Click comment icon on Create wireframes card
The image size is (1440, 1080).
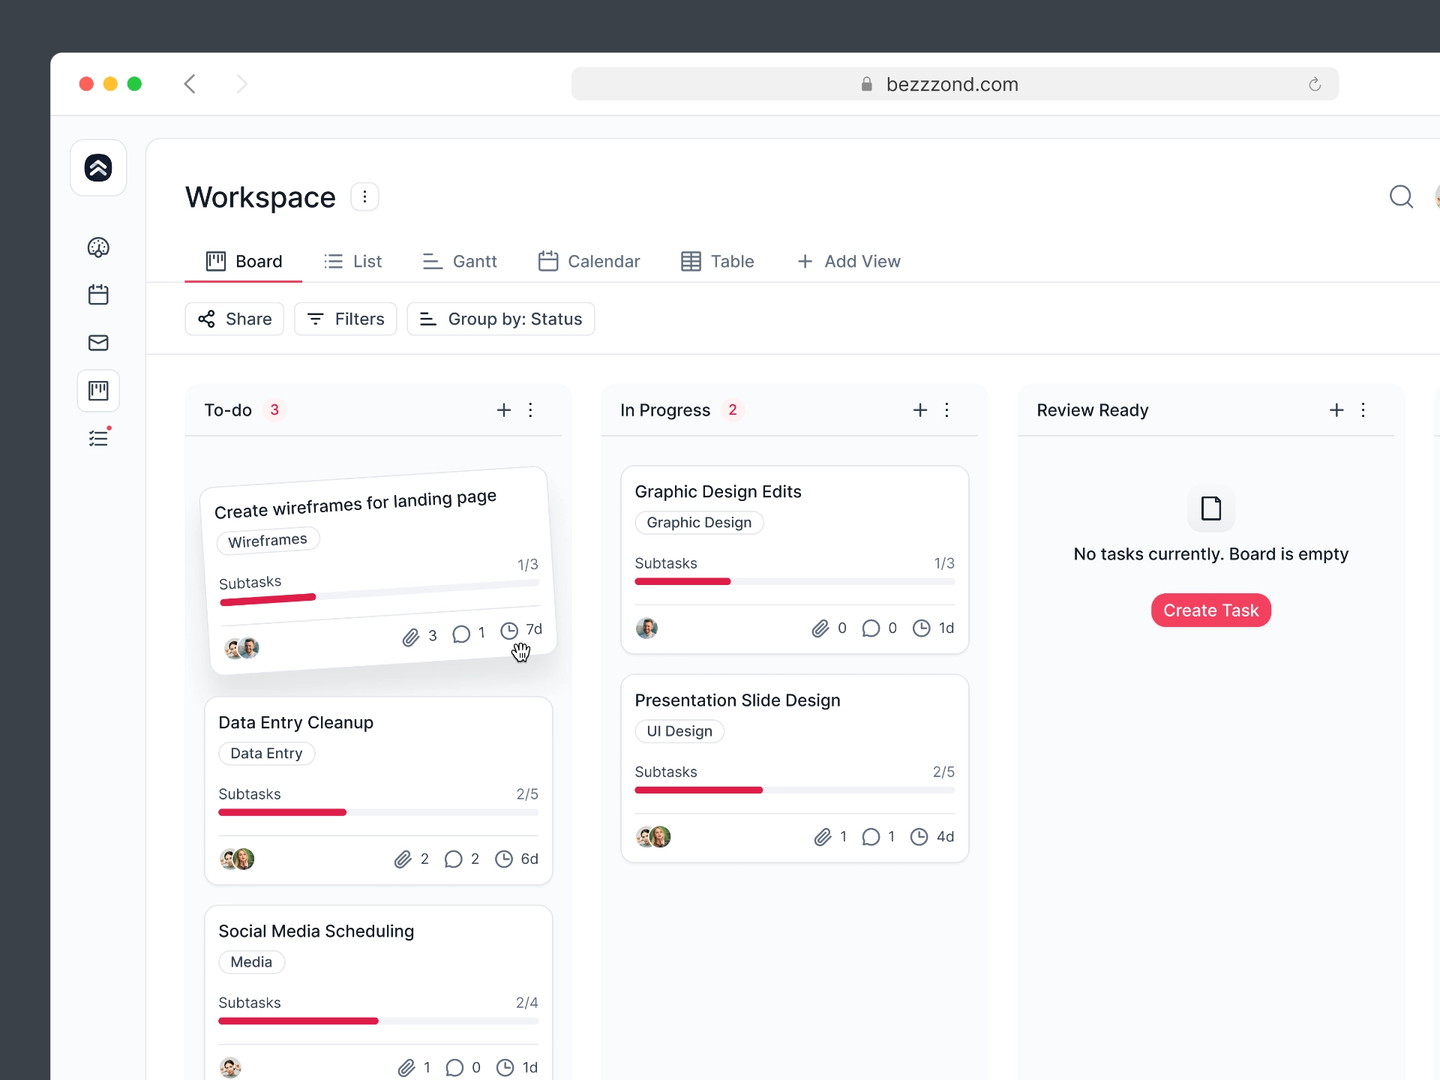(x=461, y=634)
